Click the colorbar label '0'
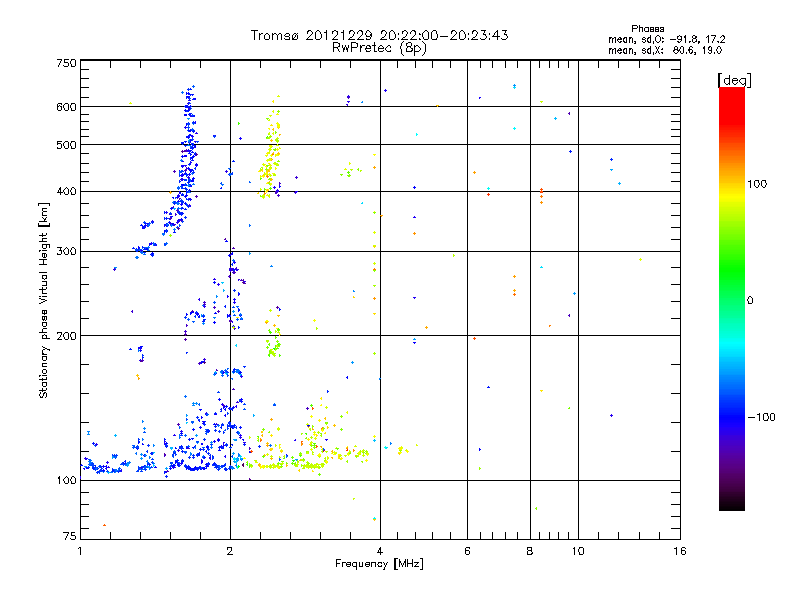Viewport: 800px width, 600px height. [x=750, y=301]
